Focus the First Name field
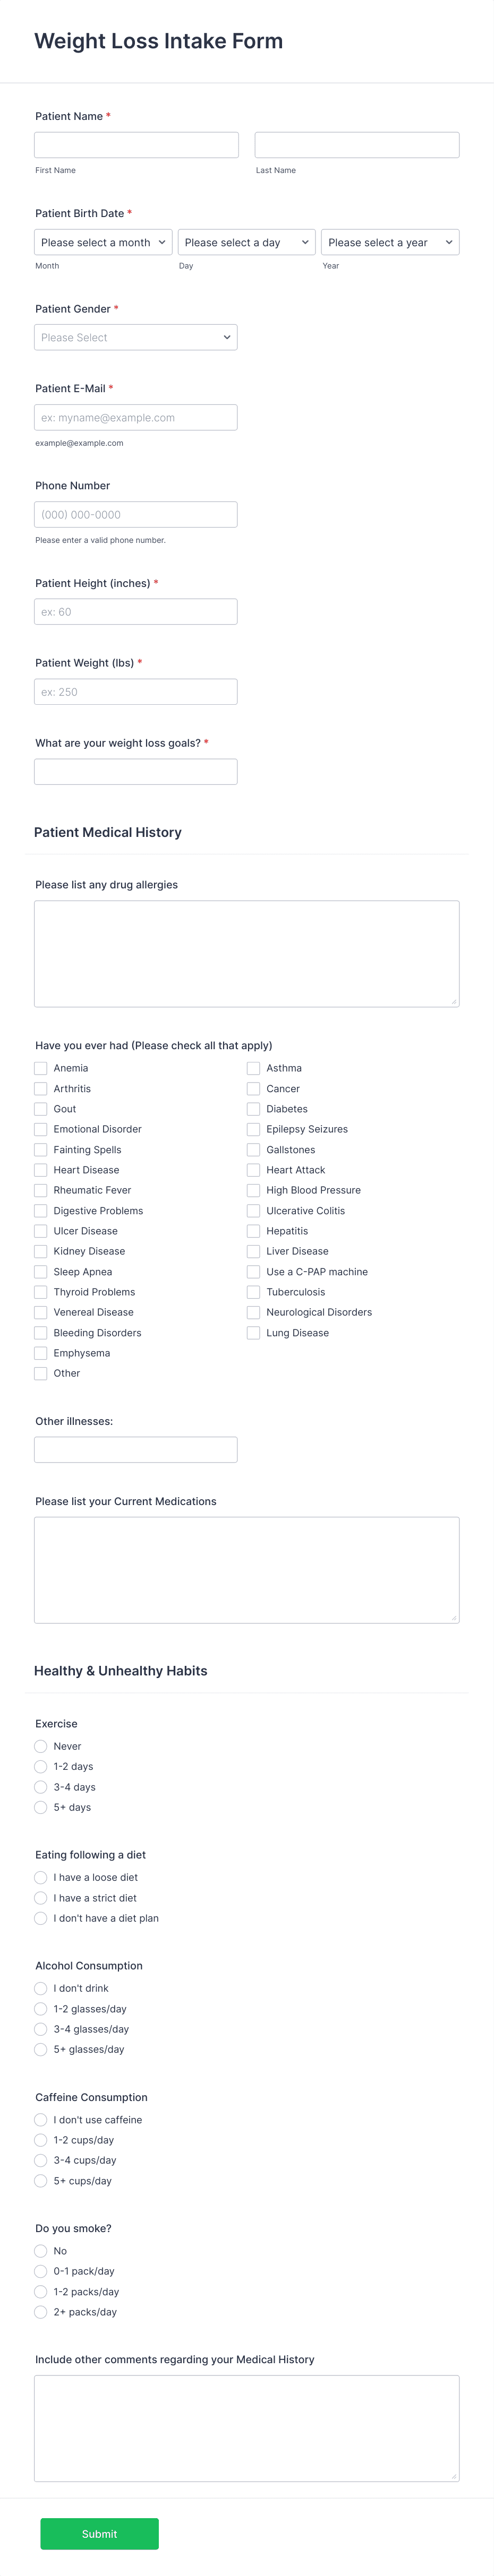 click(x=136, y=145)
